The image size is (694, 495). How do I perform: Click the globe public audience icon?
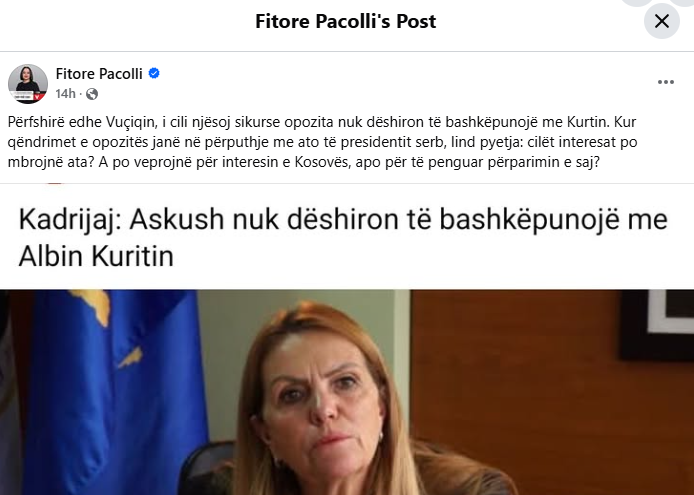point(92,94)
